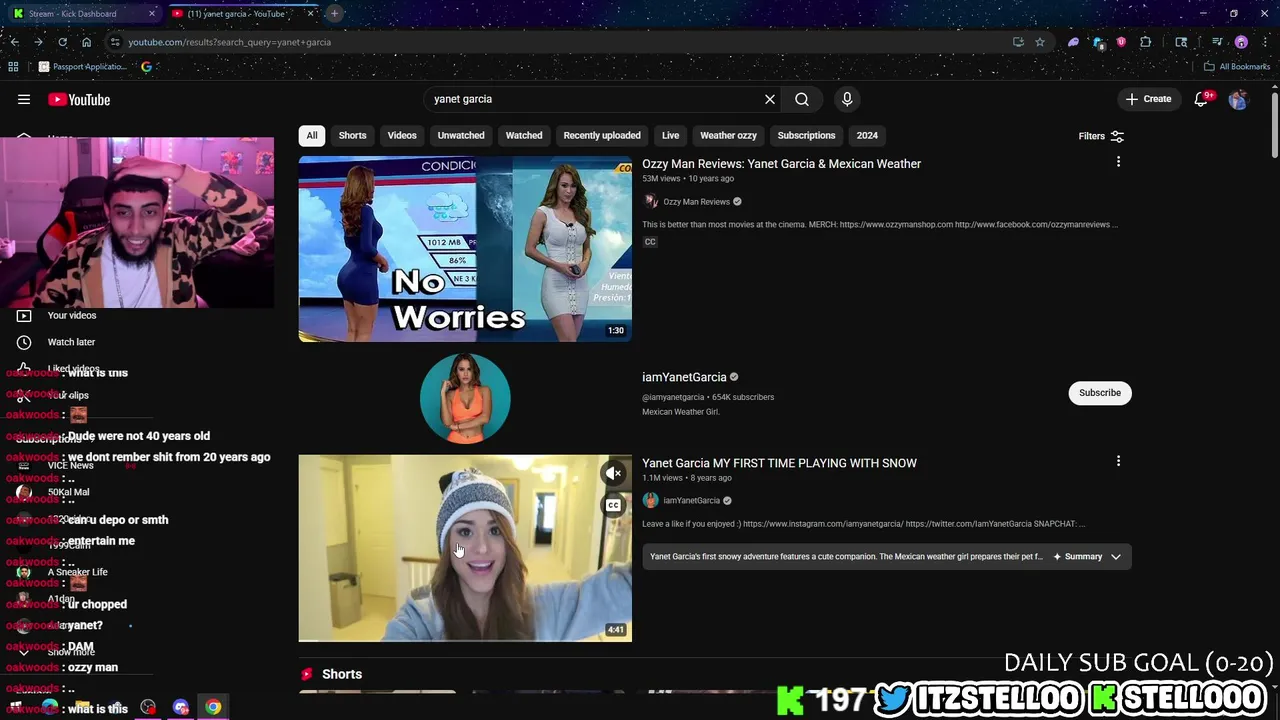This screenshot has width=1280, height=720.
Task: Go forward with the browser arrow
Action: (38, 42)
